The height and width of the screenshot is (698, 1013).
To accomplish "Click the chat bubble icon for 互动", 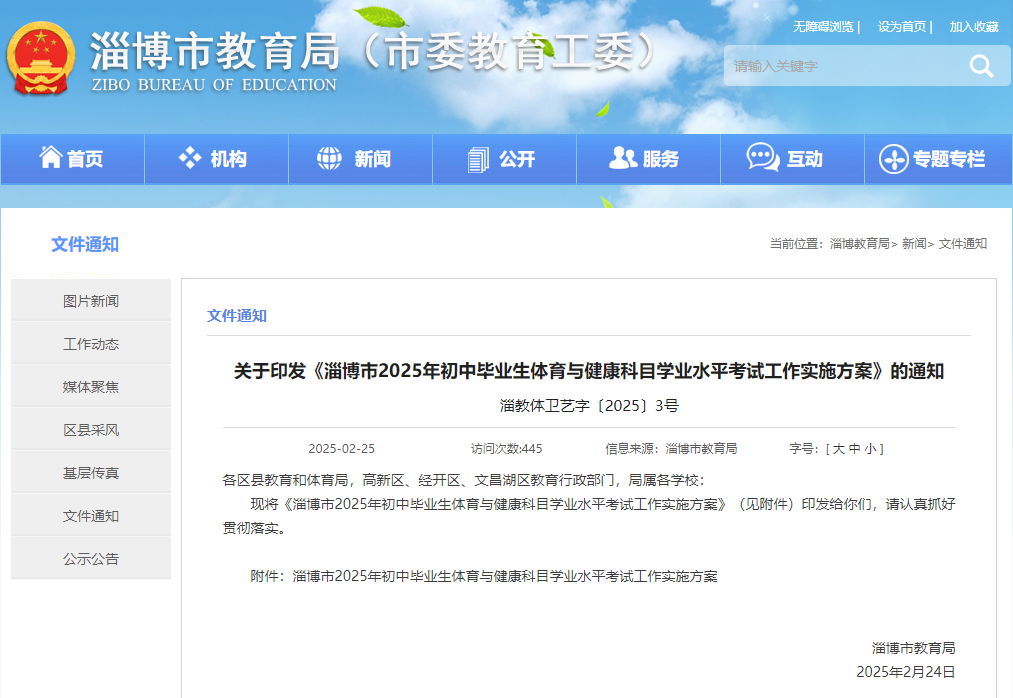I will click(x=763, y=158).
